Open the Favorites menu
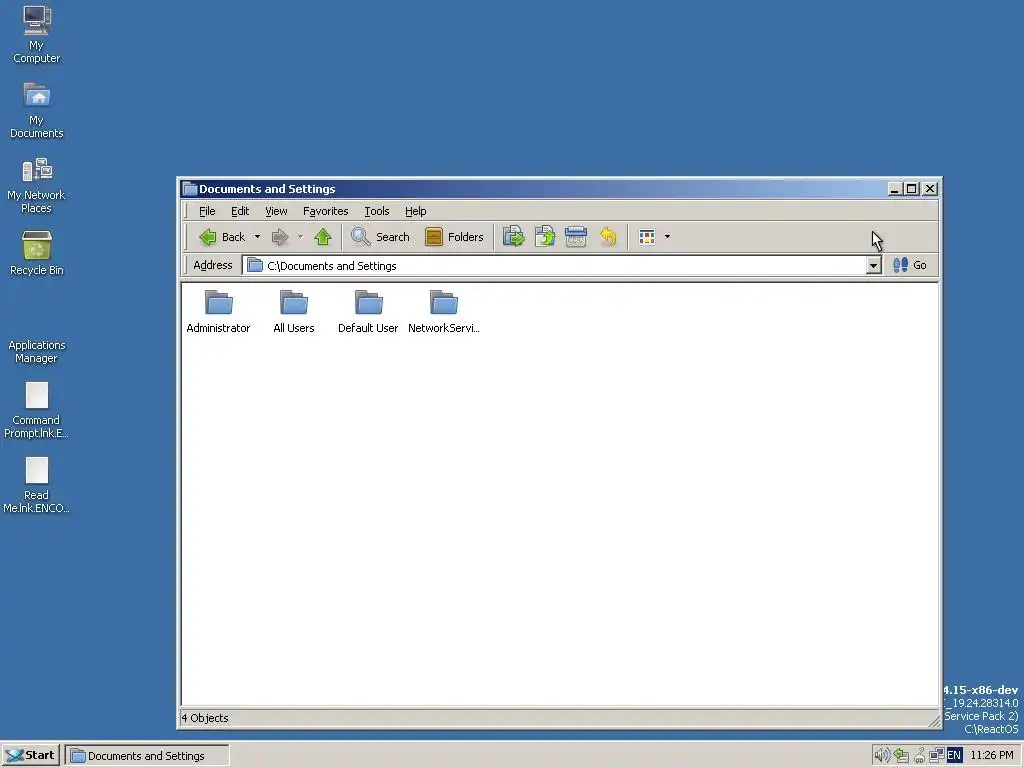 tap(325, 211)
